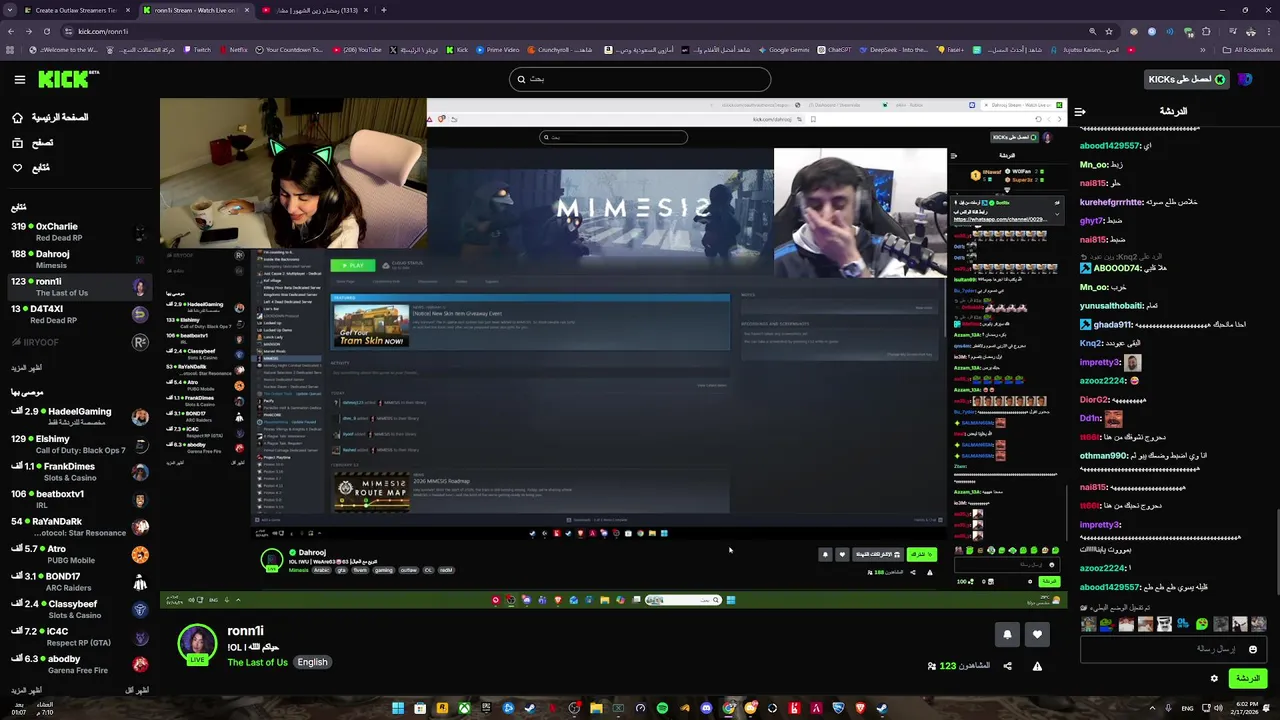Show fewer recommended channels
Screen dimensions: 1280x720
[x=136, y=690]
